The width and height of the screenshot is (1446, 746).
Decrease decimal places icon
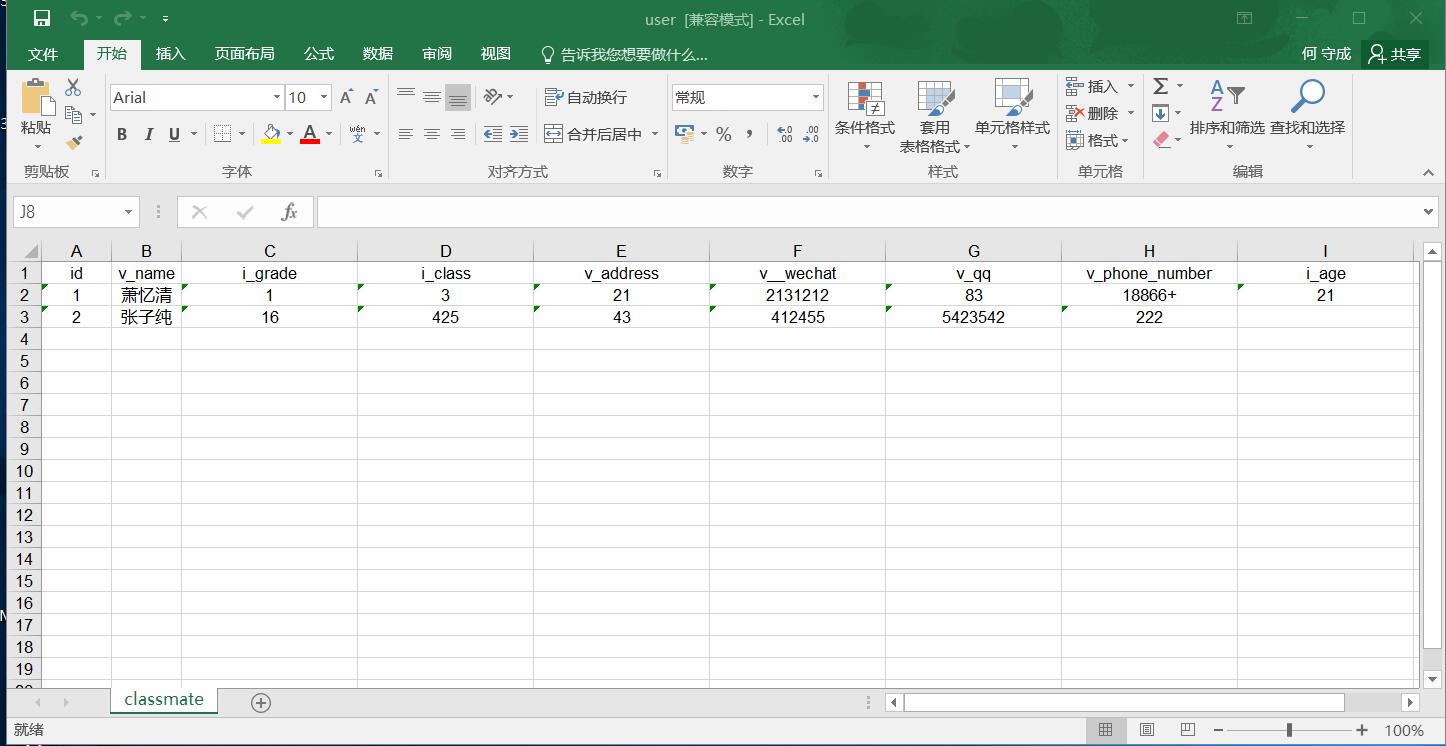[x=811, y=134]
